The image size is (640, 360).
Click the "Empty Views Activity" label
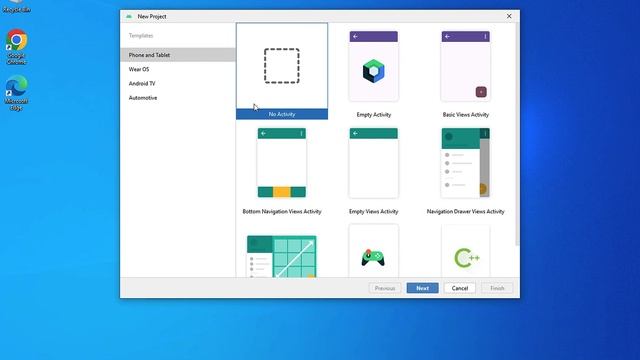[x=373, y=211]
